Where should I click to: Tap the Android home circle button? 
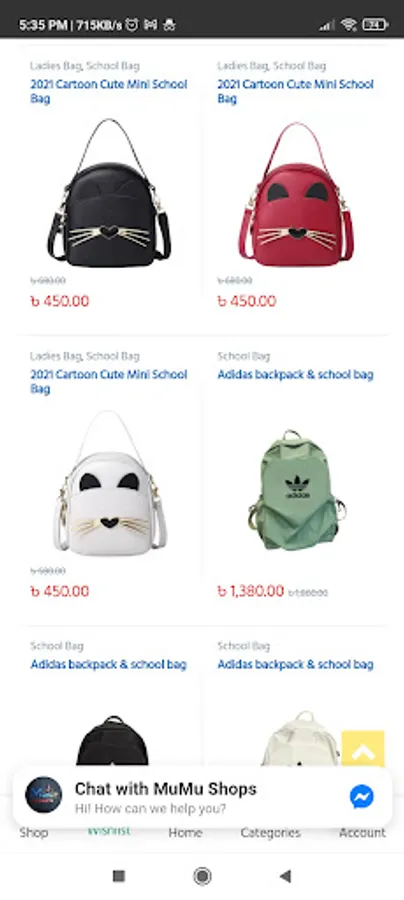click(x=202, y=876)
